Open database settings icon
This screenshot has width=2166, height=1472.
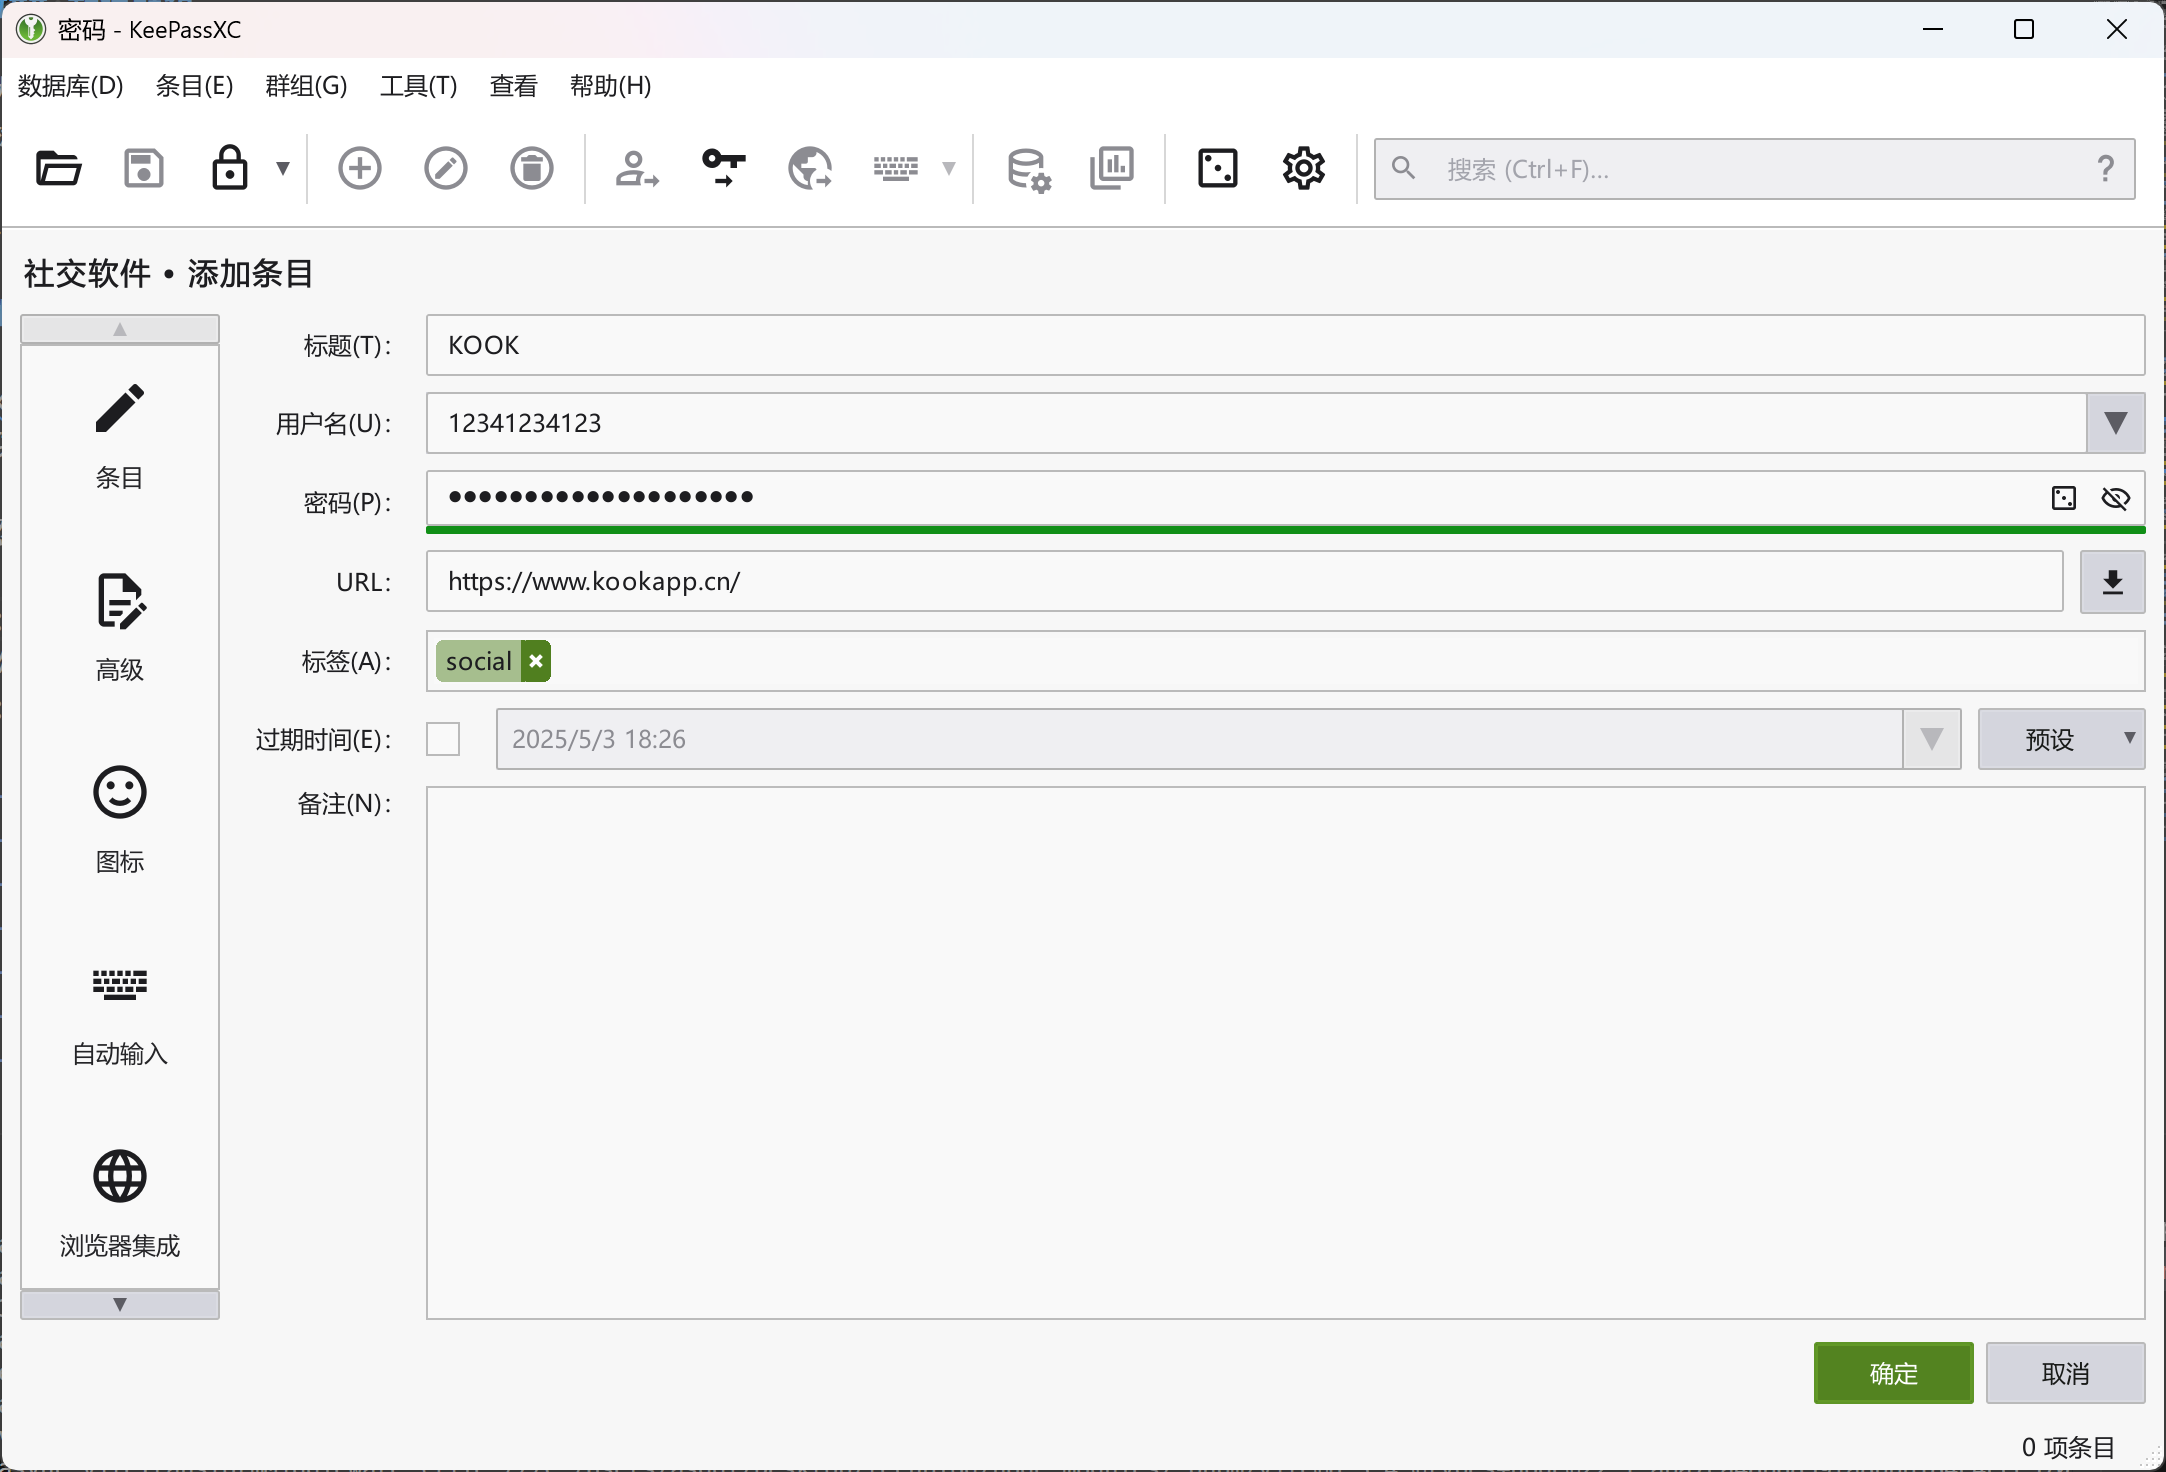[x=1028, y=168]
